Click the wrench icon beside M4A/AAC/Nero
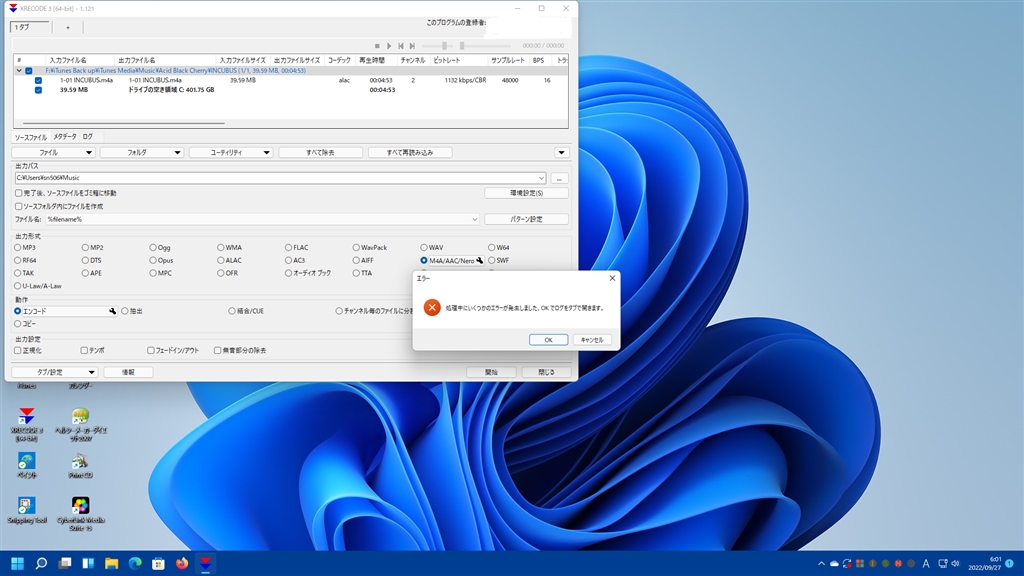Image resolution: width=1024 pixels, height=576 pixels. (x=480, y=260)
